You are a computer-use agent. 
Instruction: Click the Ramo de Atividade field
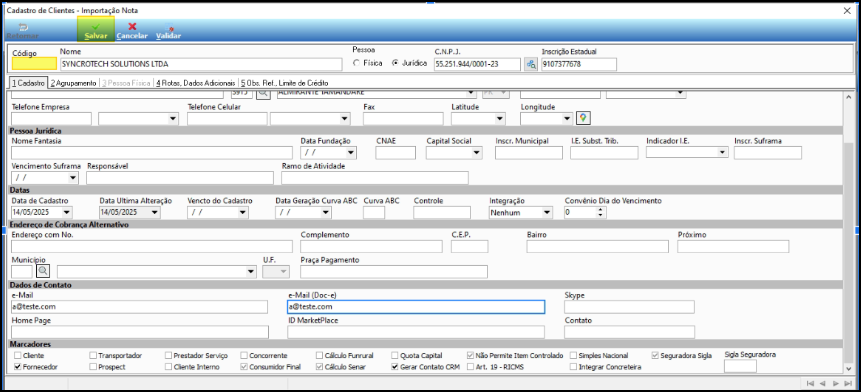click(375, 178)
